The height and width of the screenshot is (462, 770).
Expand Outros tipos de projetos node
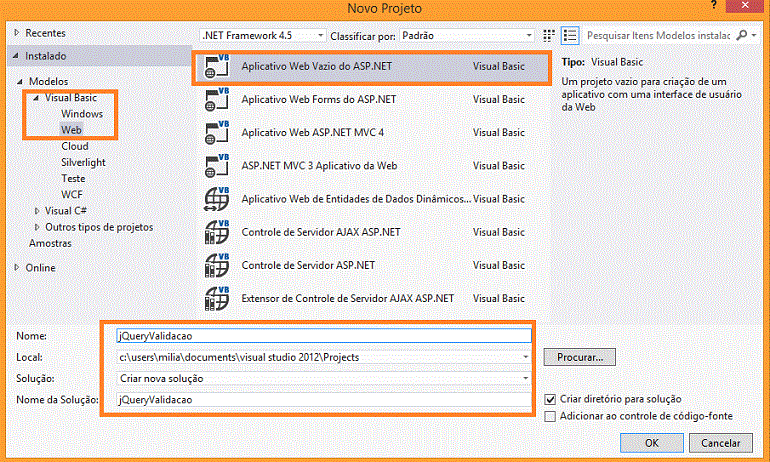[37, 227]
